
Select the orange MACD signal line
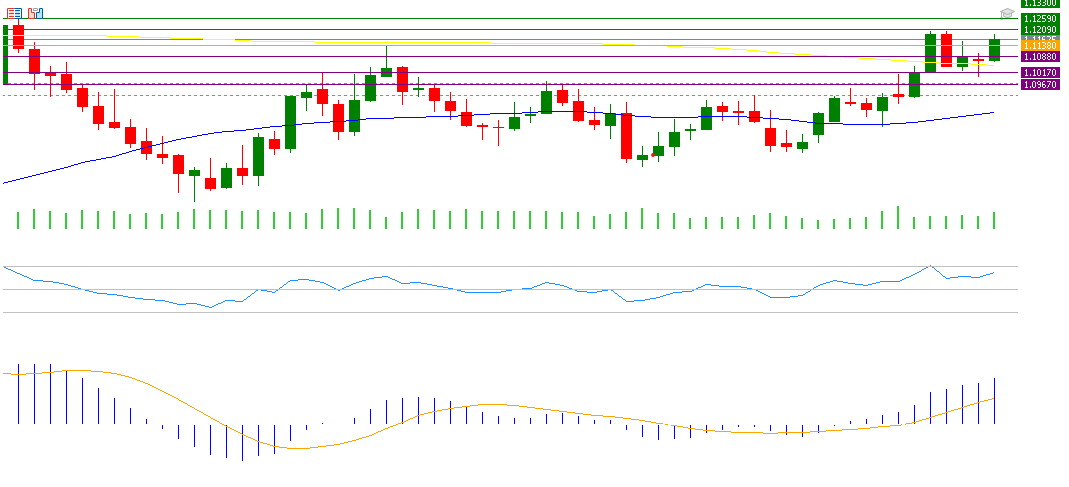coord(300,447)
